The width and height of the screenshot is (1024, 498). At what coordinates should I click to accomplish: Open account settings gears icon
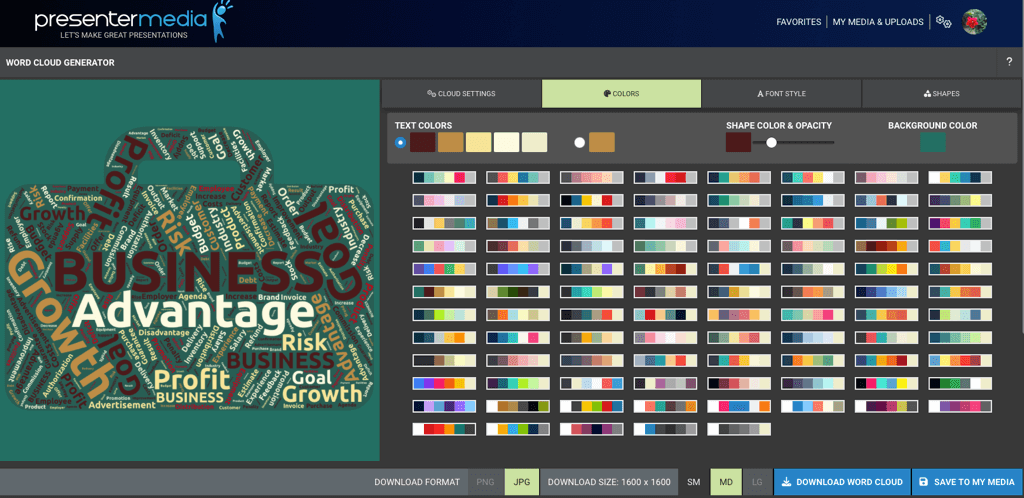(x=943, y=21)
